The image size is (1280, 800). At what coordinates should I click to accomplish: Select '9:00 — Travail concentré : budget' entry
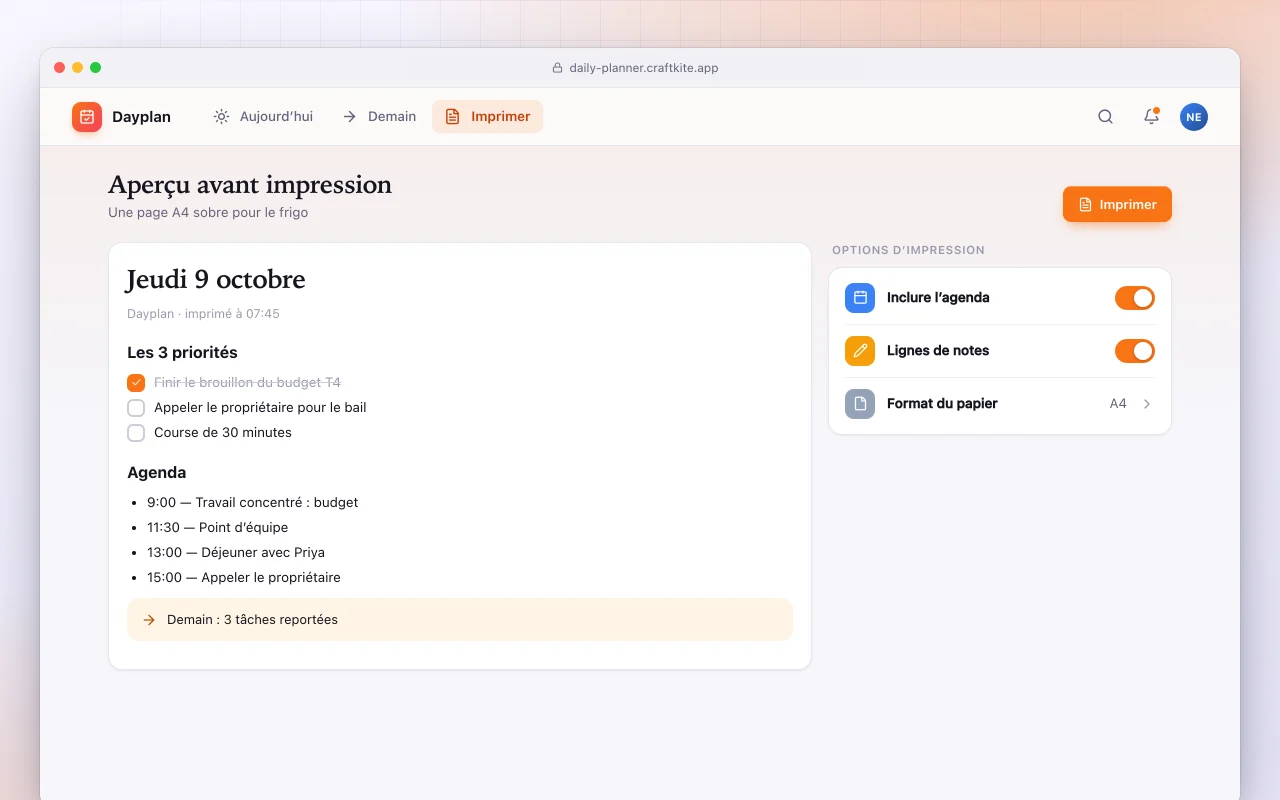click(x=252, y=503)
